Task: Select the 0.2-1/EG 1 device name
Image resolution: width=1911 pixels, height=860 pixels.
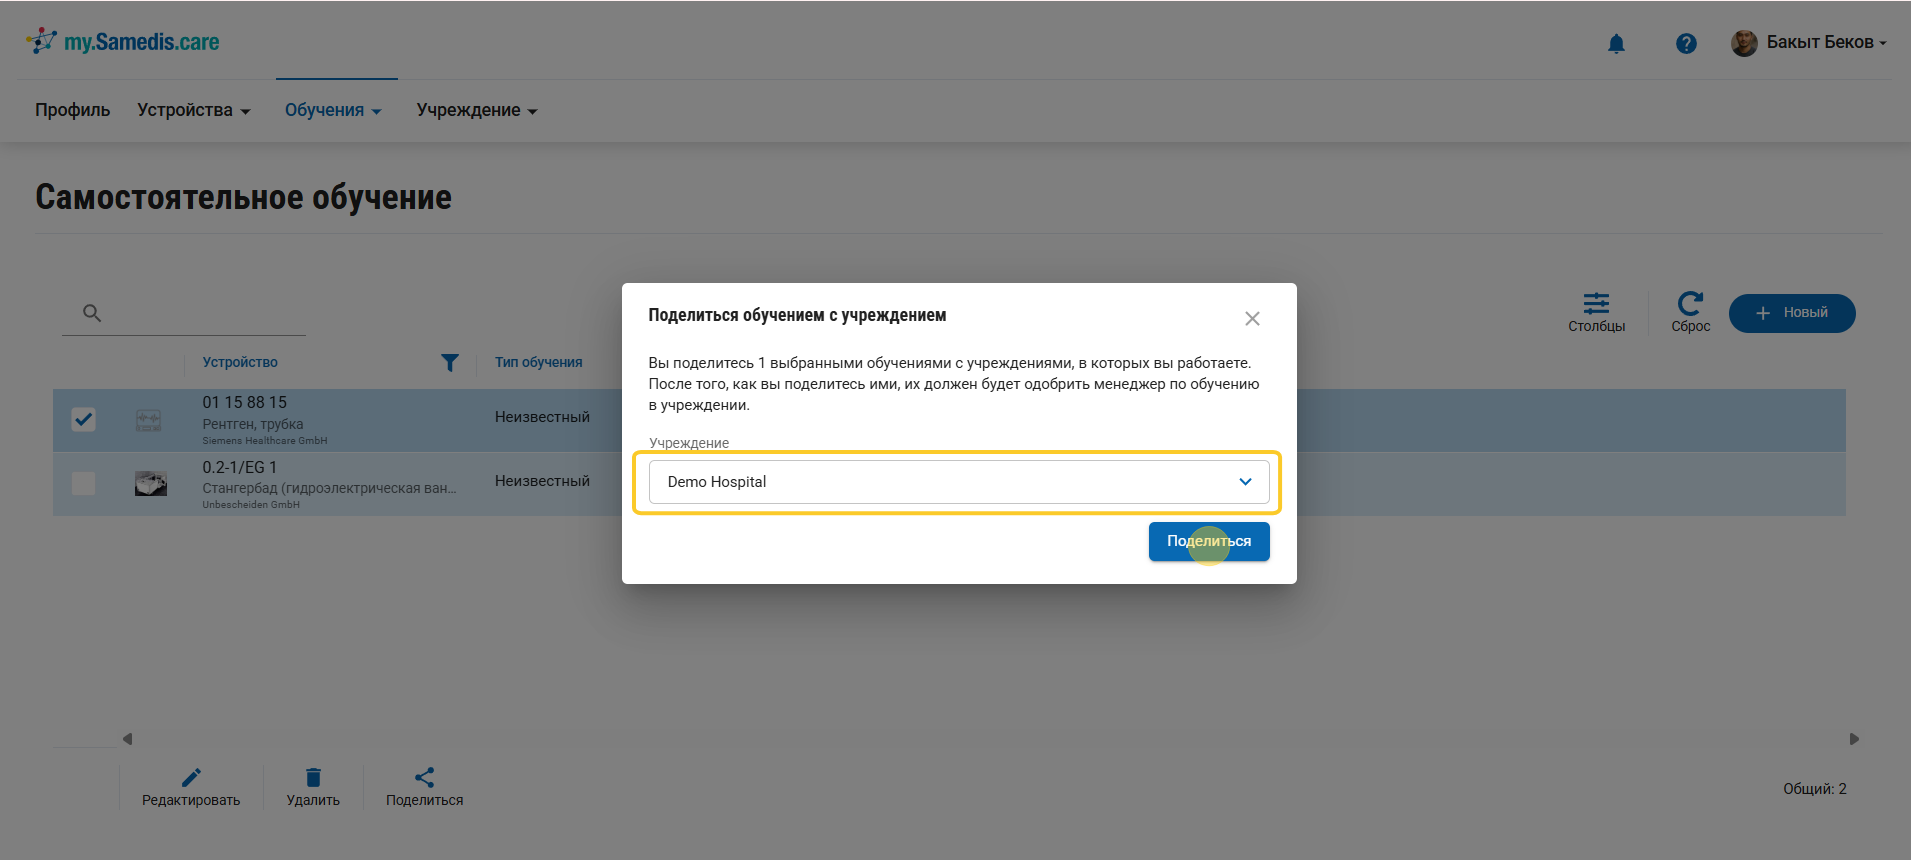Action: [240, 467]
